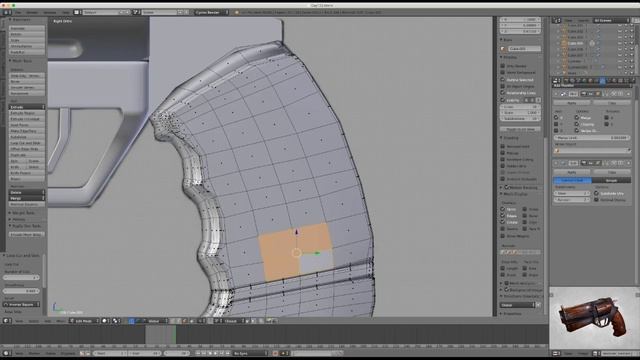Toggle Mirror modifier Clipping checkbox
The height and width of the screenshot is (360, 640).
pyautogui.click(x=577, y=124)
